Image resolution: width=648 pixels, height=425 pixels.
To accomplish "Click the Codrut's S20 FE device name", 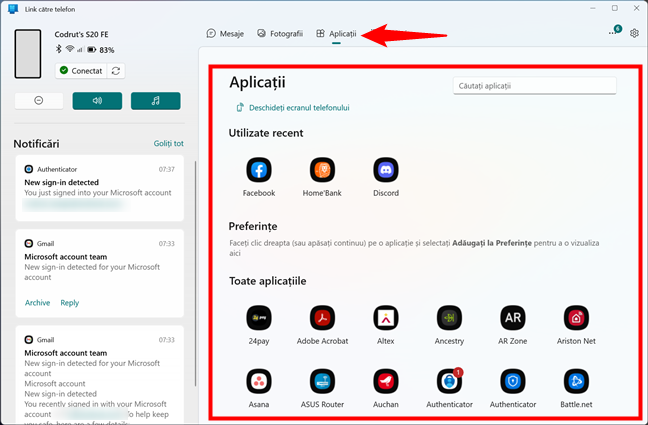I will coord(81,34).
